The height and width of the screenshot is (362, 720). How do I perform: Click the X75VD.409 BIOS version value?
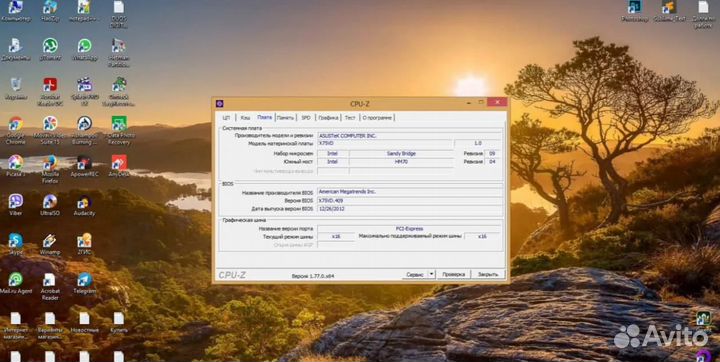tap(410, 201)
